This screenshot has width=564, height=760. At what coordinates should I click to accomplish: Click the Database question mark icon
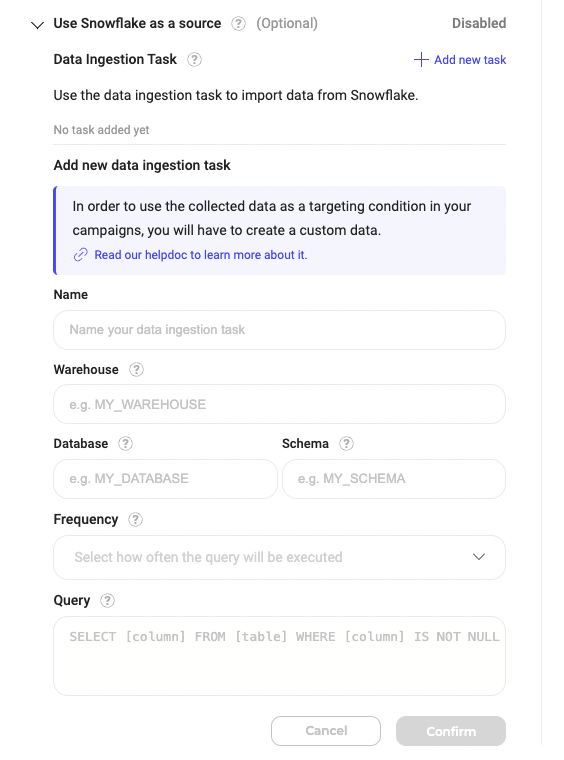click(x=125, y=443)
